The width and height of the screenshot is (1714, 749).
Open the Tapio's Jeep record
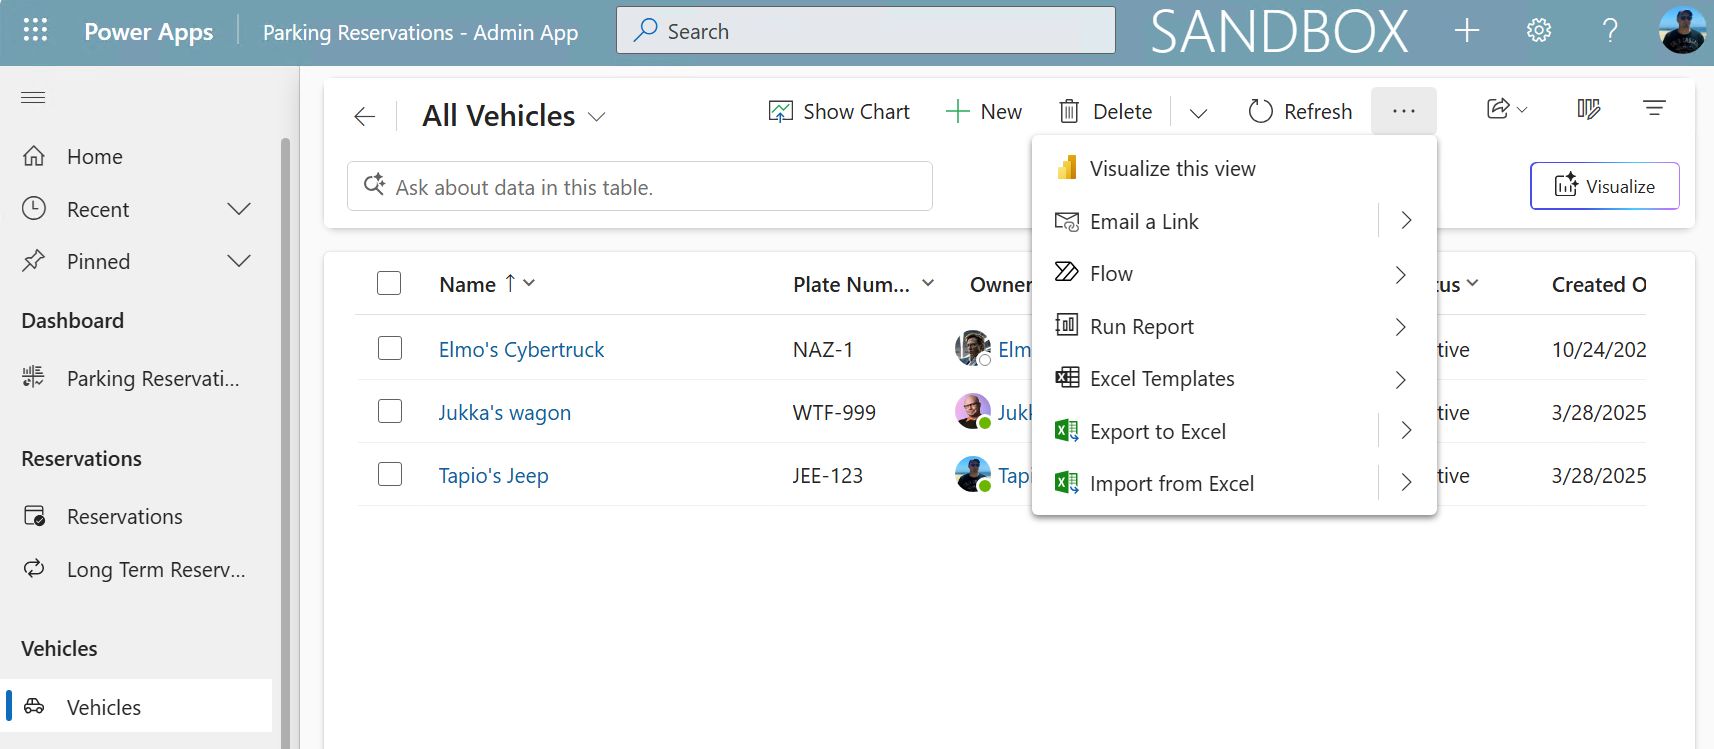493,475
